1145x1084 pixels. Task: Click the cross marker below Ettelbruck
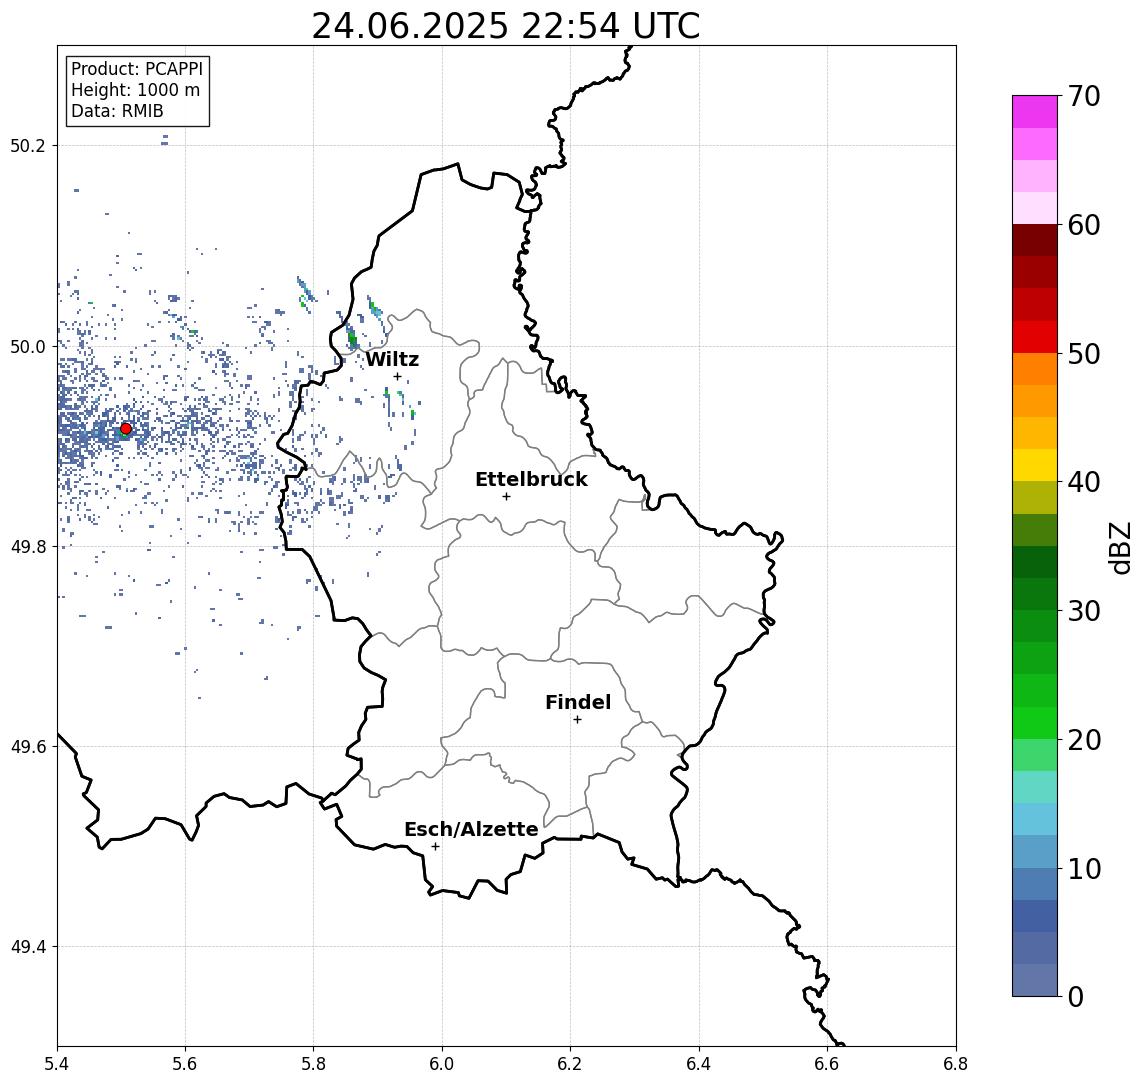(x=506, y=497)
